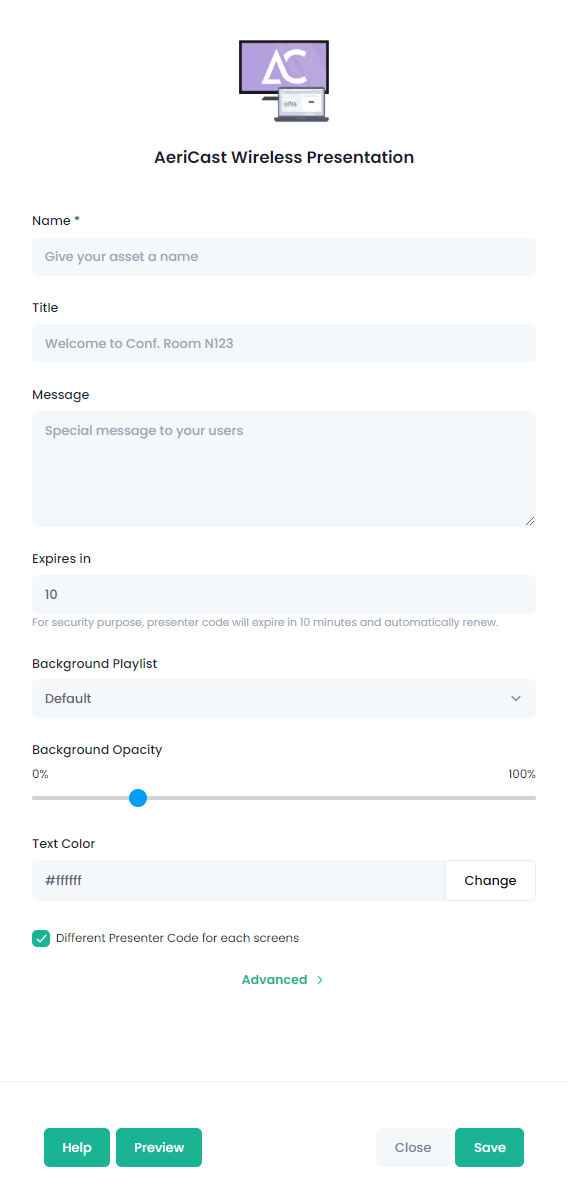Click the Close button
568x1185 pixels.
point(412,1147)
